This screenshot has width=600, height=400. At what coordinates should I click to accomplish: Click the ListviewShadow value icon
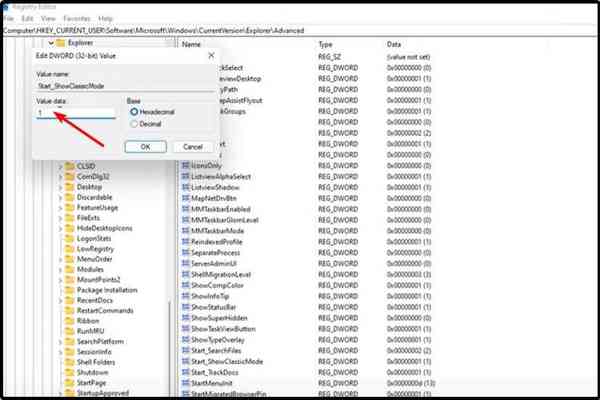(x=186, y=187)
